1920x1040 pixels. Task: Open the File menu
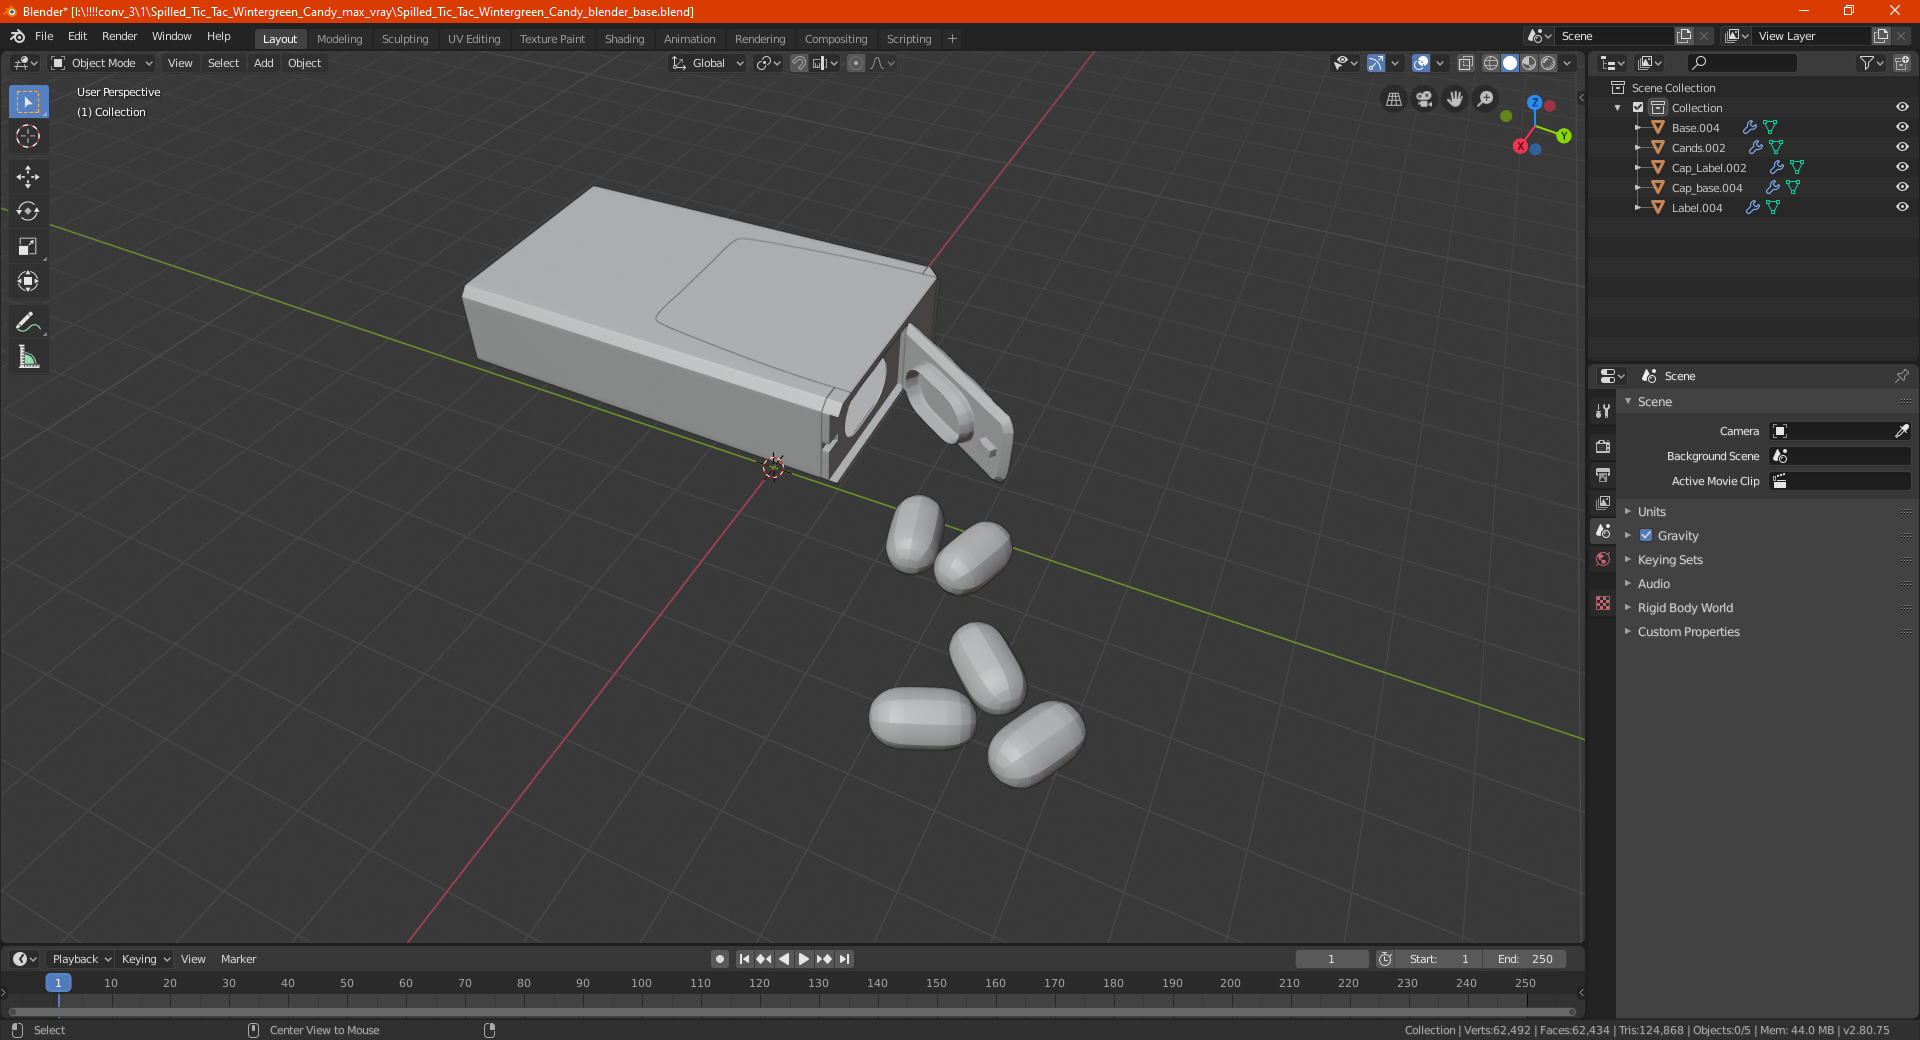[44, 37]
